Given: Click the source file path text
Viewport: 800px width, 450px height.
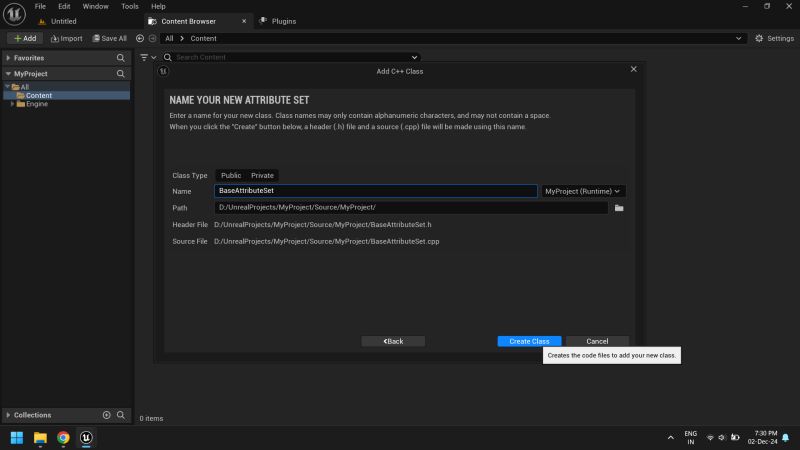Looking at the screenshot, I should click(x=327, y=241).
